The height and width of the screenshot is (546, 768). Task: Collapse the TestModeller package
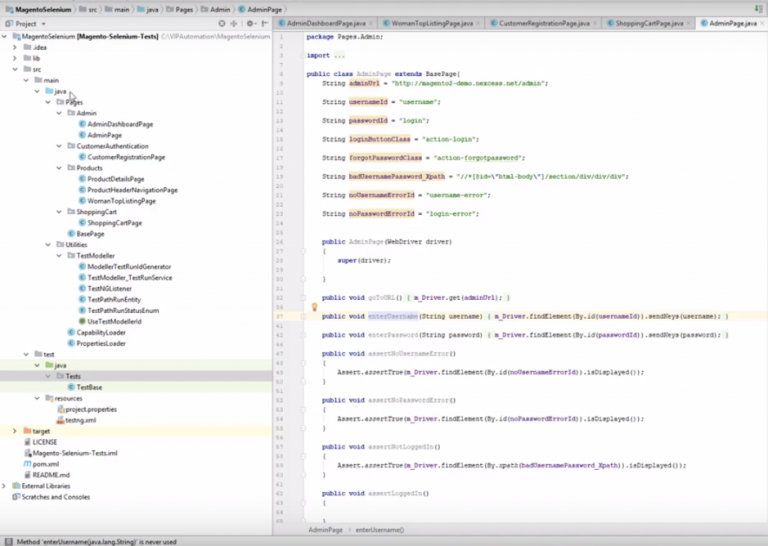point(59,256)
